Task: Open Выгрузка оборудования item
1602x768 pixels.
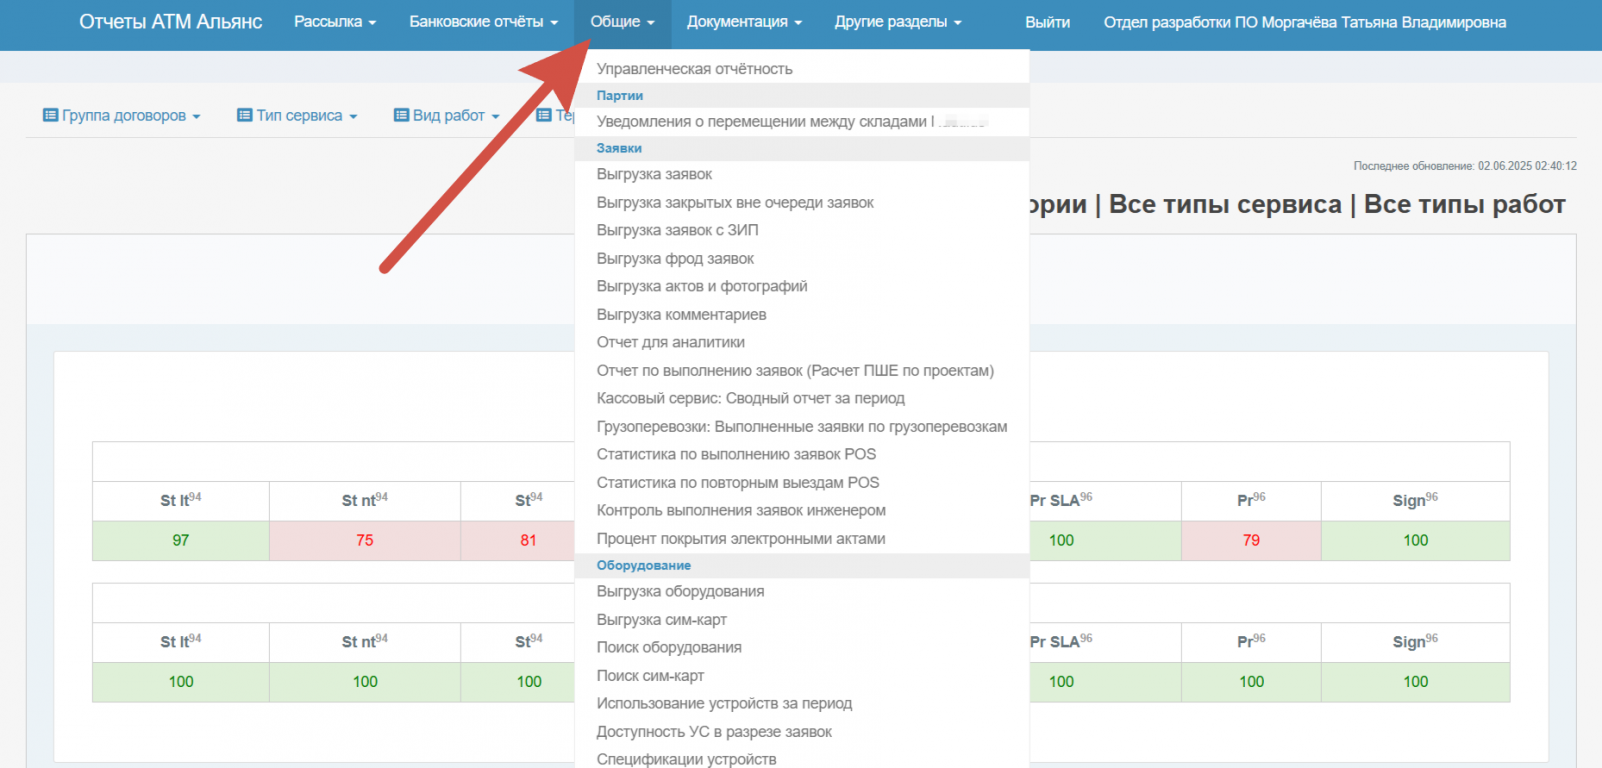Action: click(x=680, y=591)
